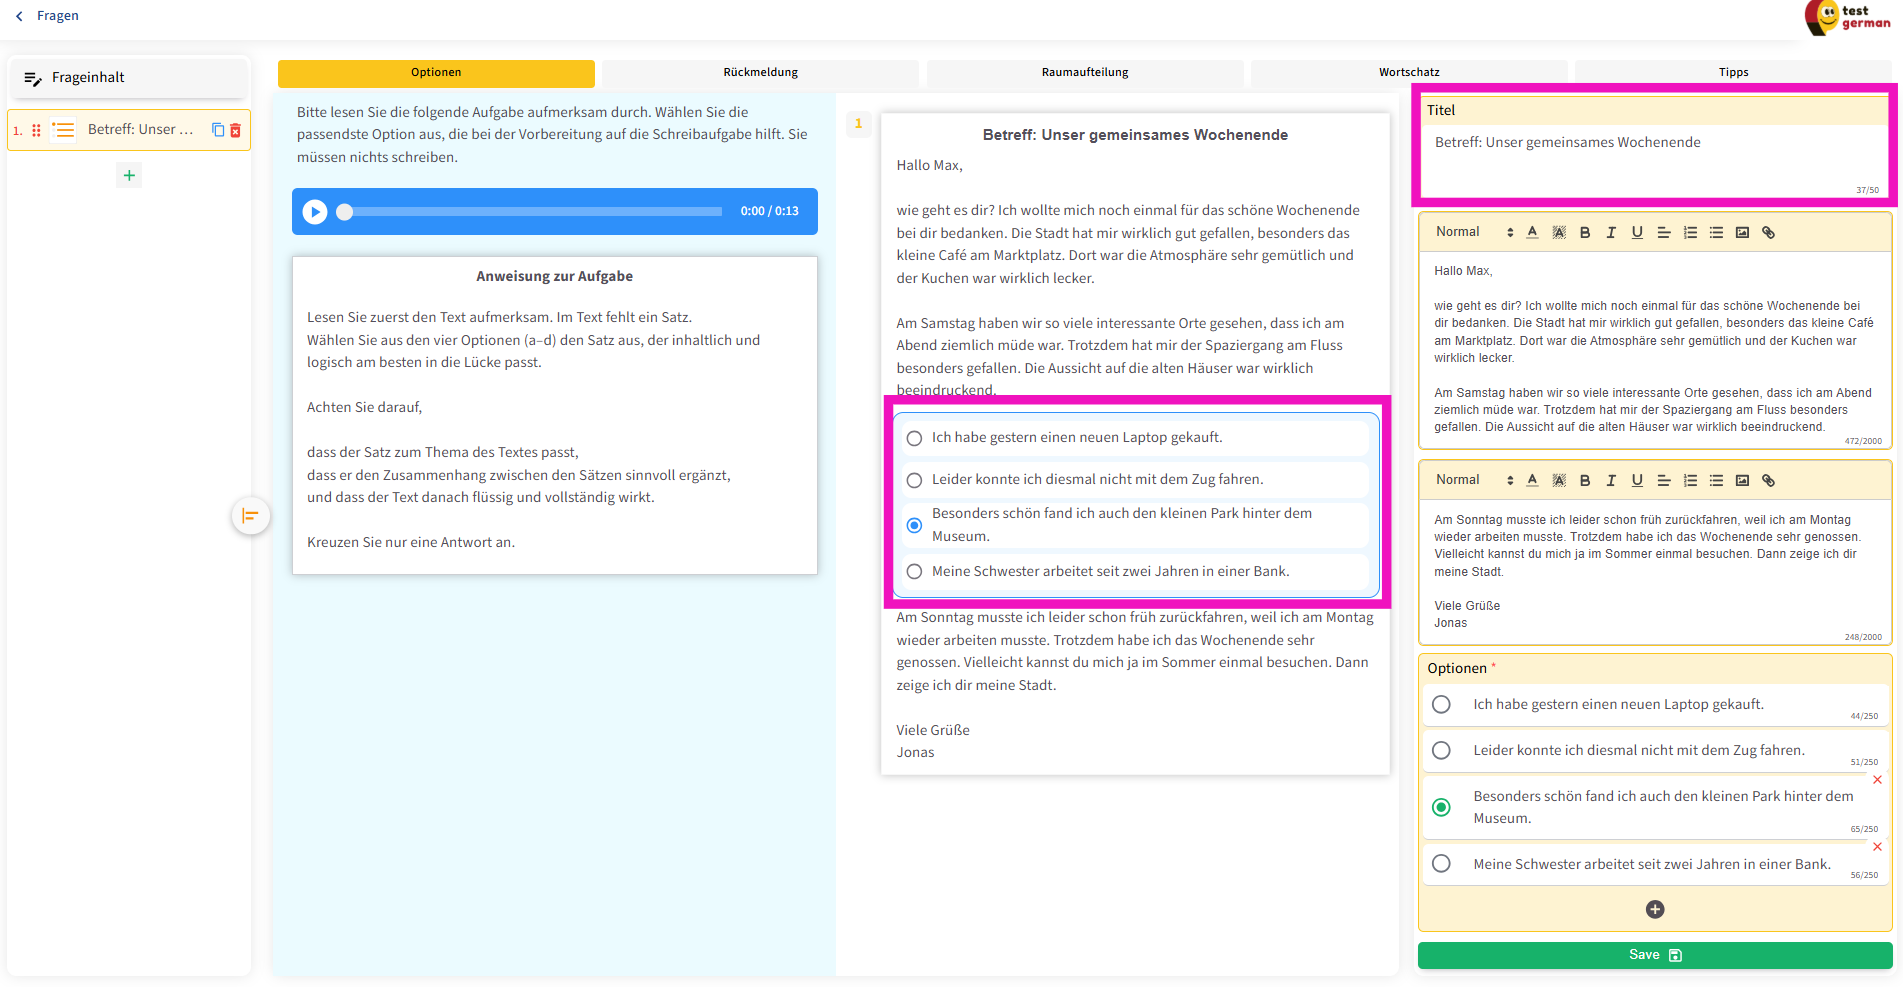The height and width of the screenshot is (987, 1903).
Task: Mark 'Ich habe gestern' as correct in Optionen panel
Action: [1441, 704]
